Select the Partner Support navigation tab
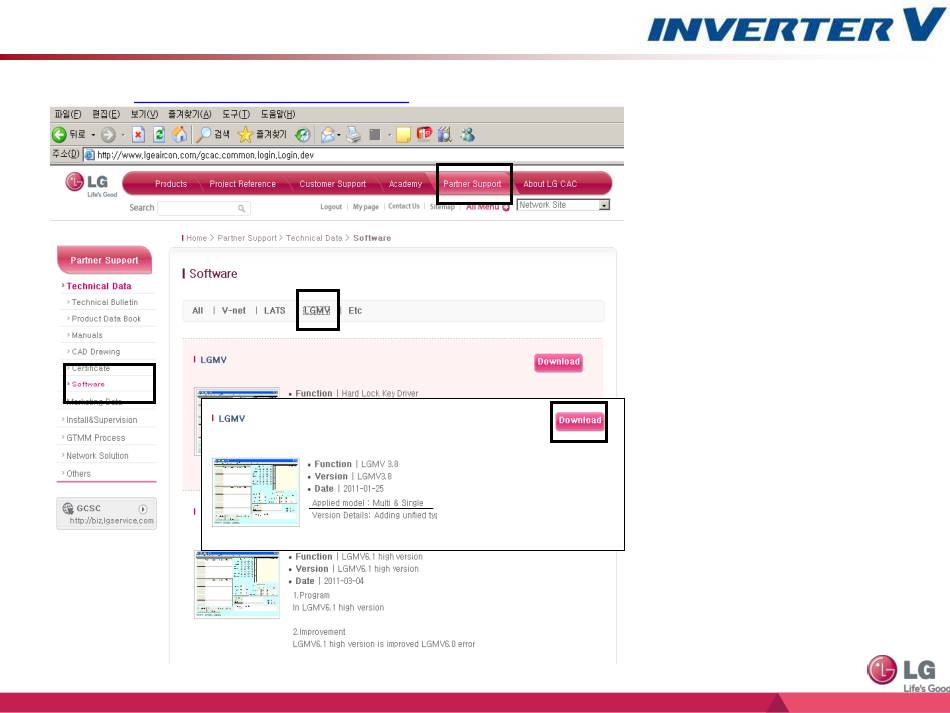 [x=473, y=184]
